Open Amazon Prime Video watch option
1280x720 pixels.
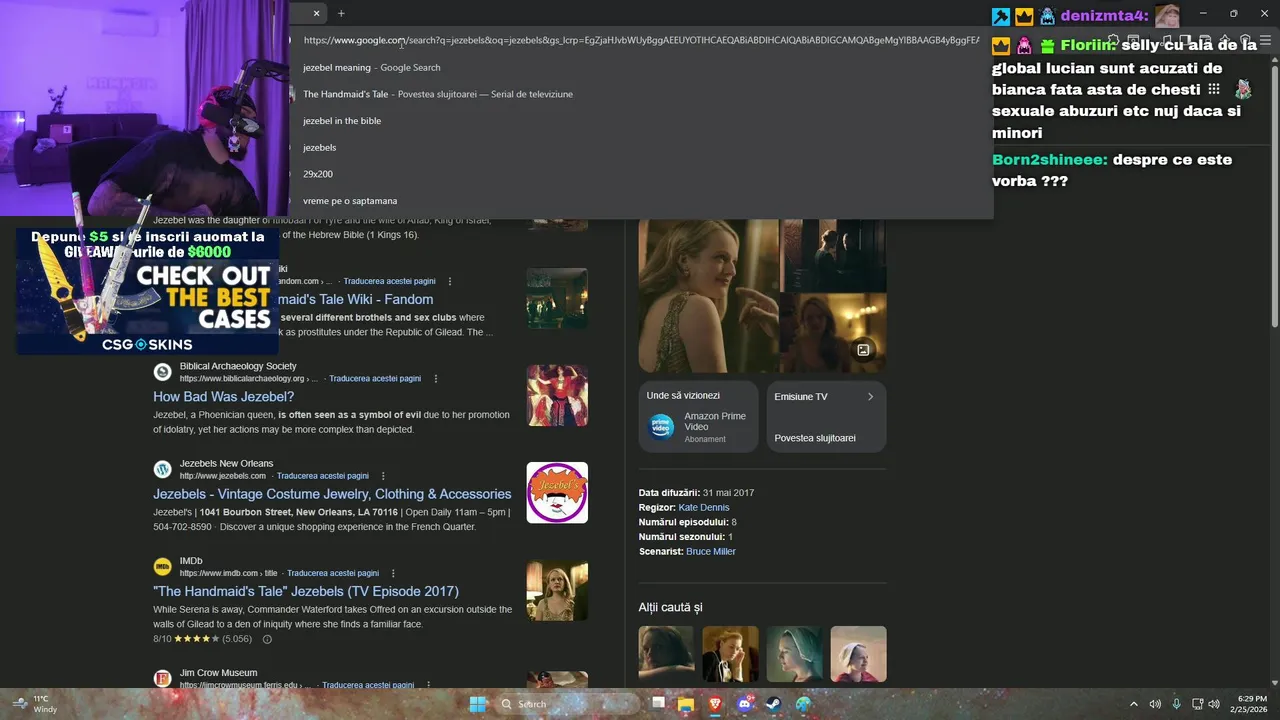pos(699,417)
